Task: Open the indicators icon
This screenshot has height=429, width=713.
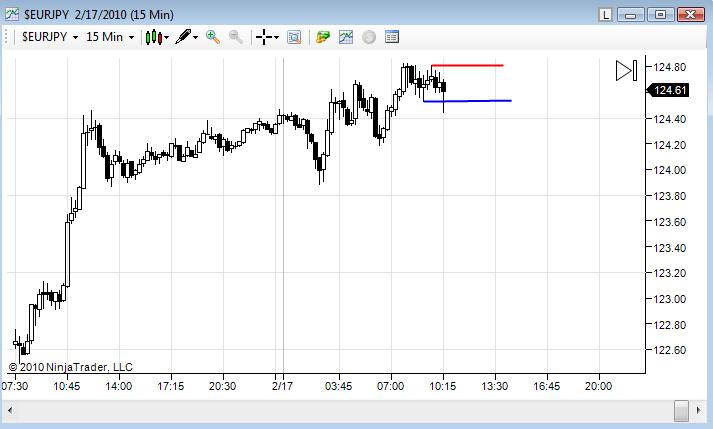Action: pyautogui.click(x=346, y=37)
